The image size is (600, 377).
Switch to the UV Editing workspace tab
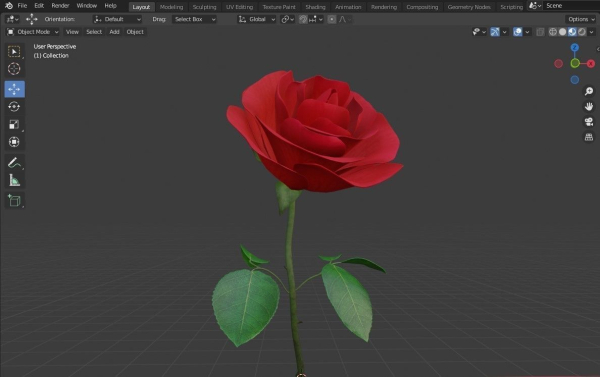click(x=239, y=7)
